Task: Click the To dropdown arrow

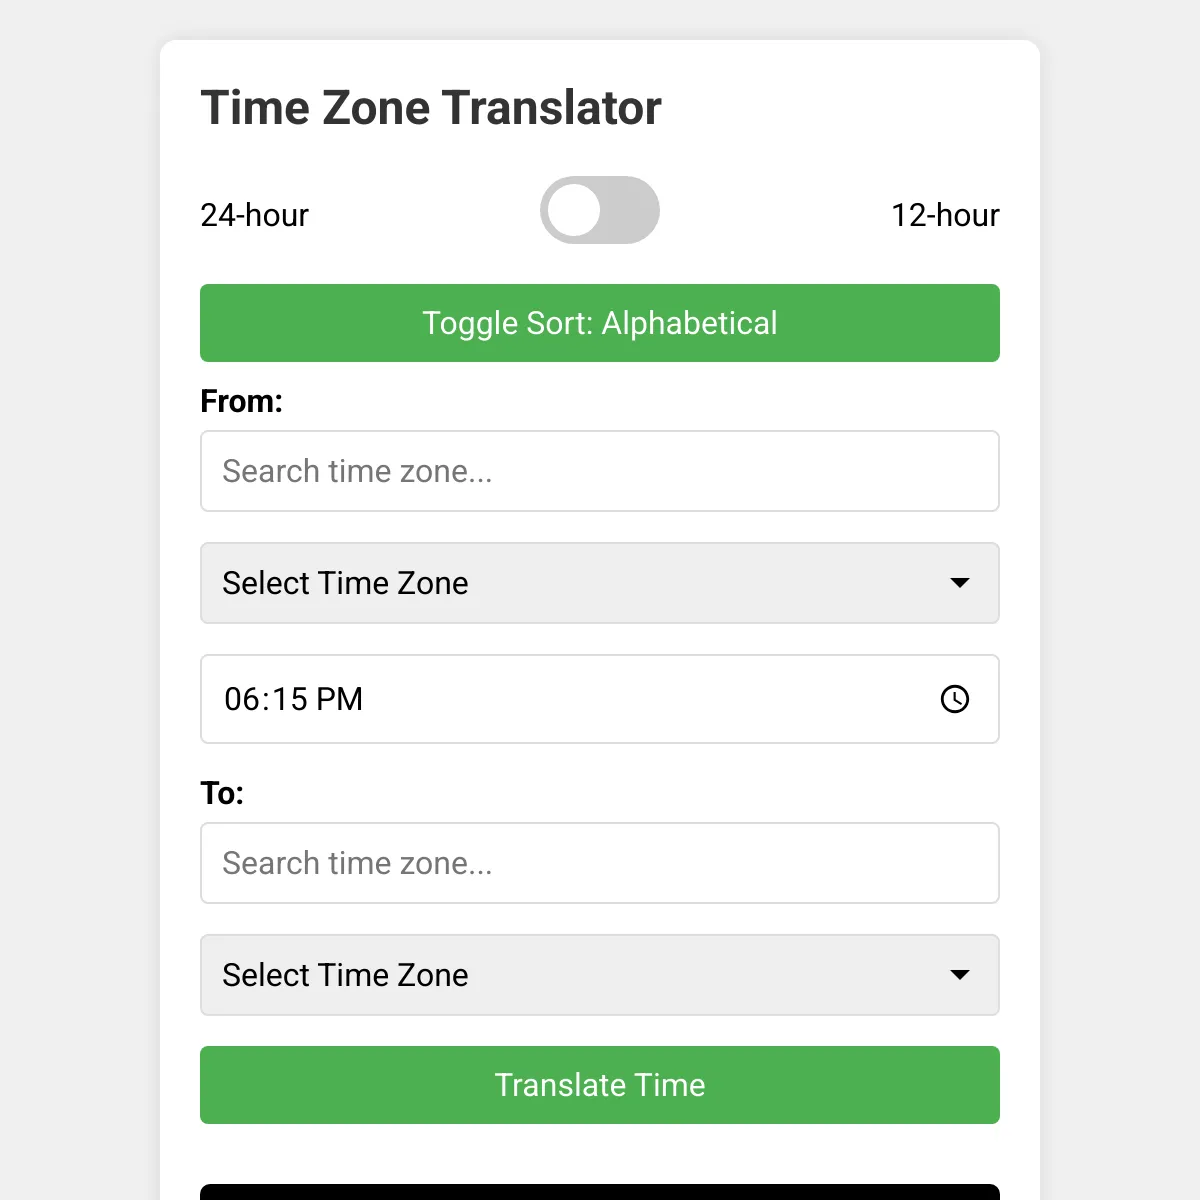Action: (x=960, y=975)
